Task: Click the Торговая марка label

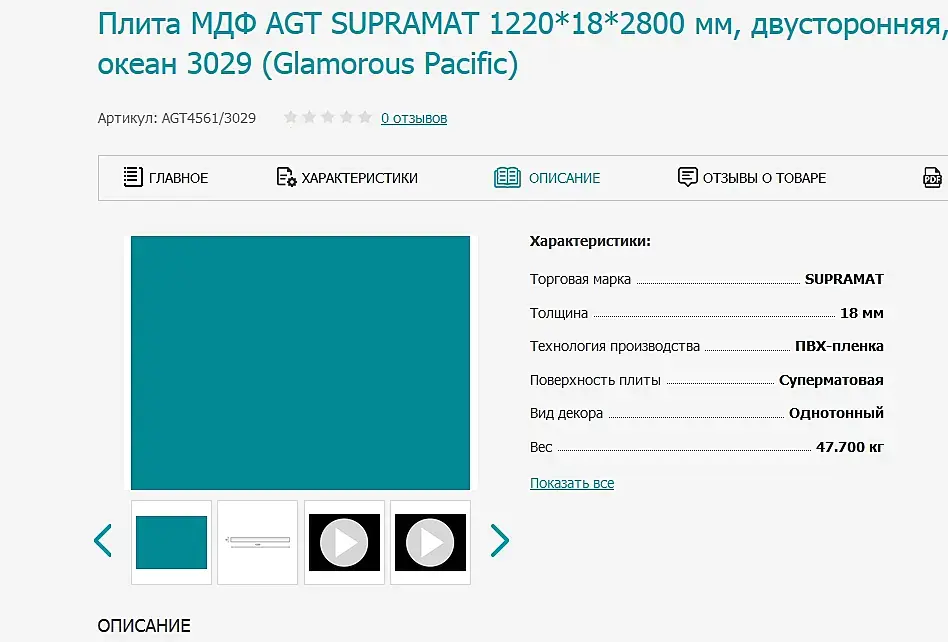Action: 580,279
